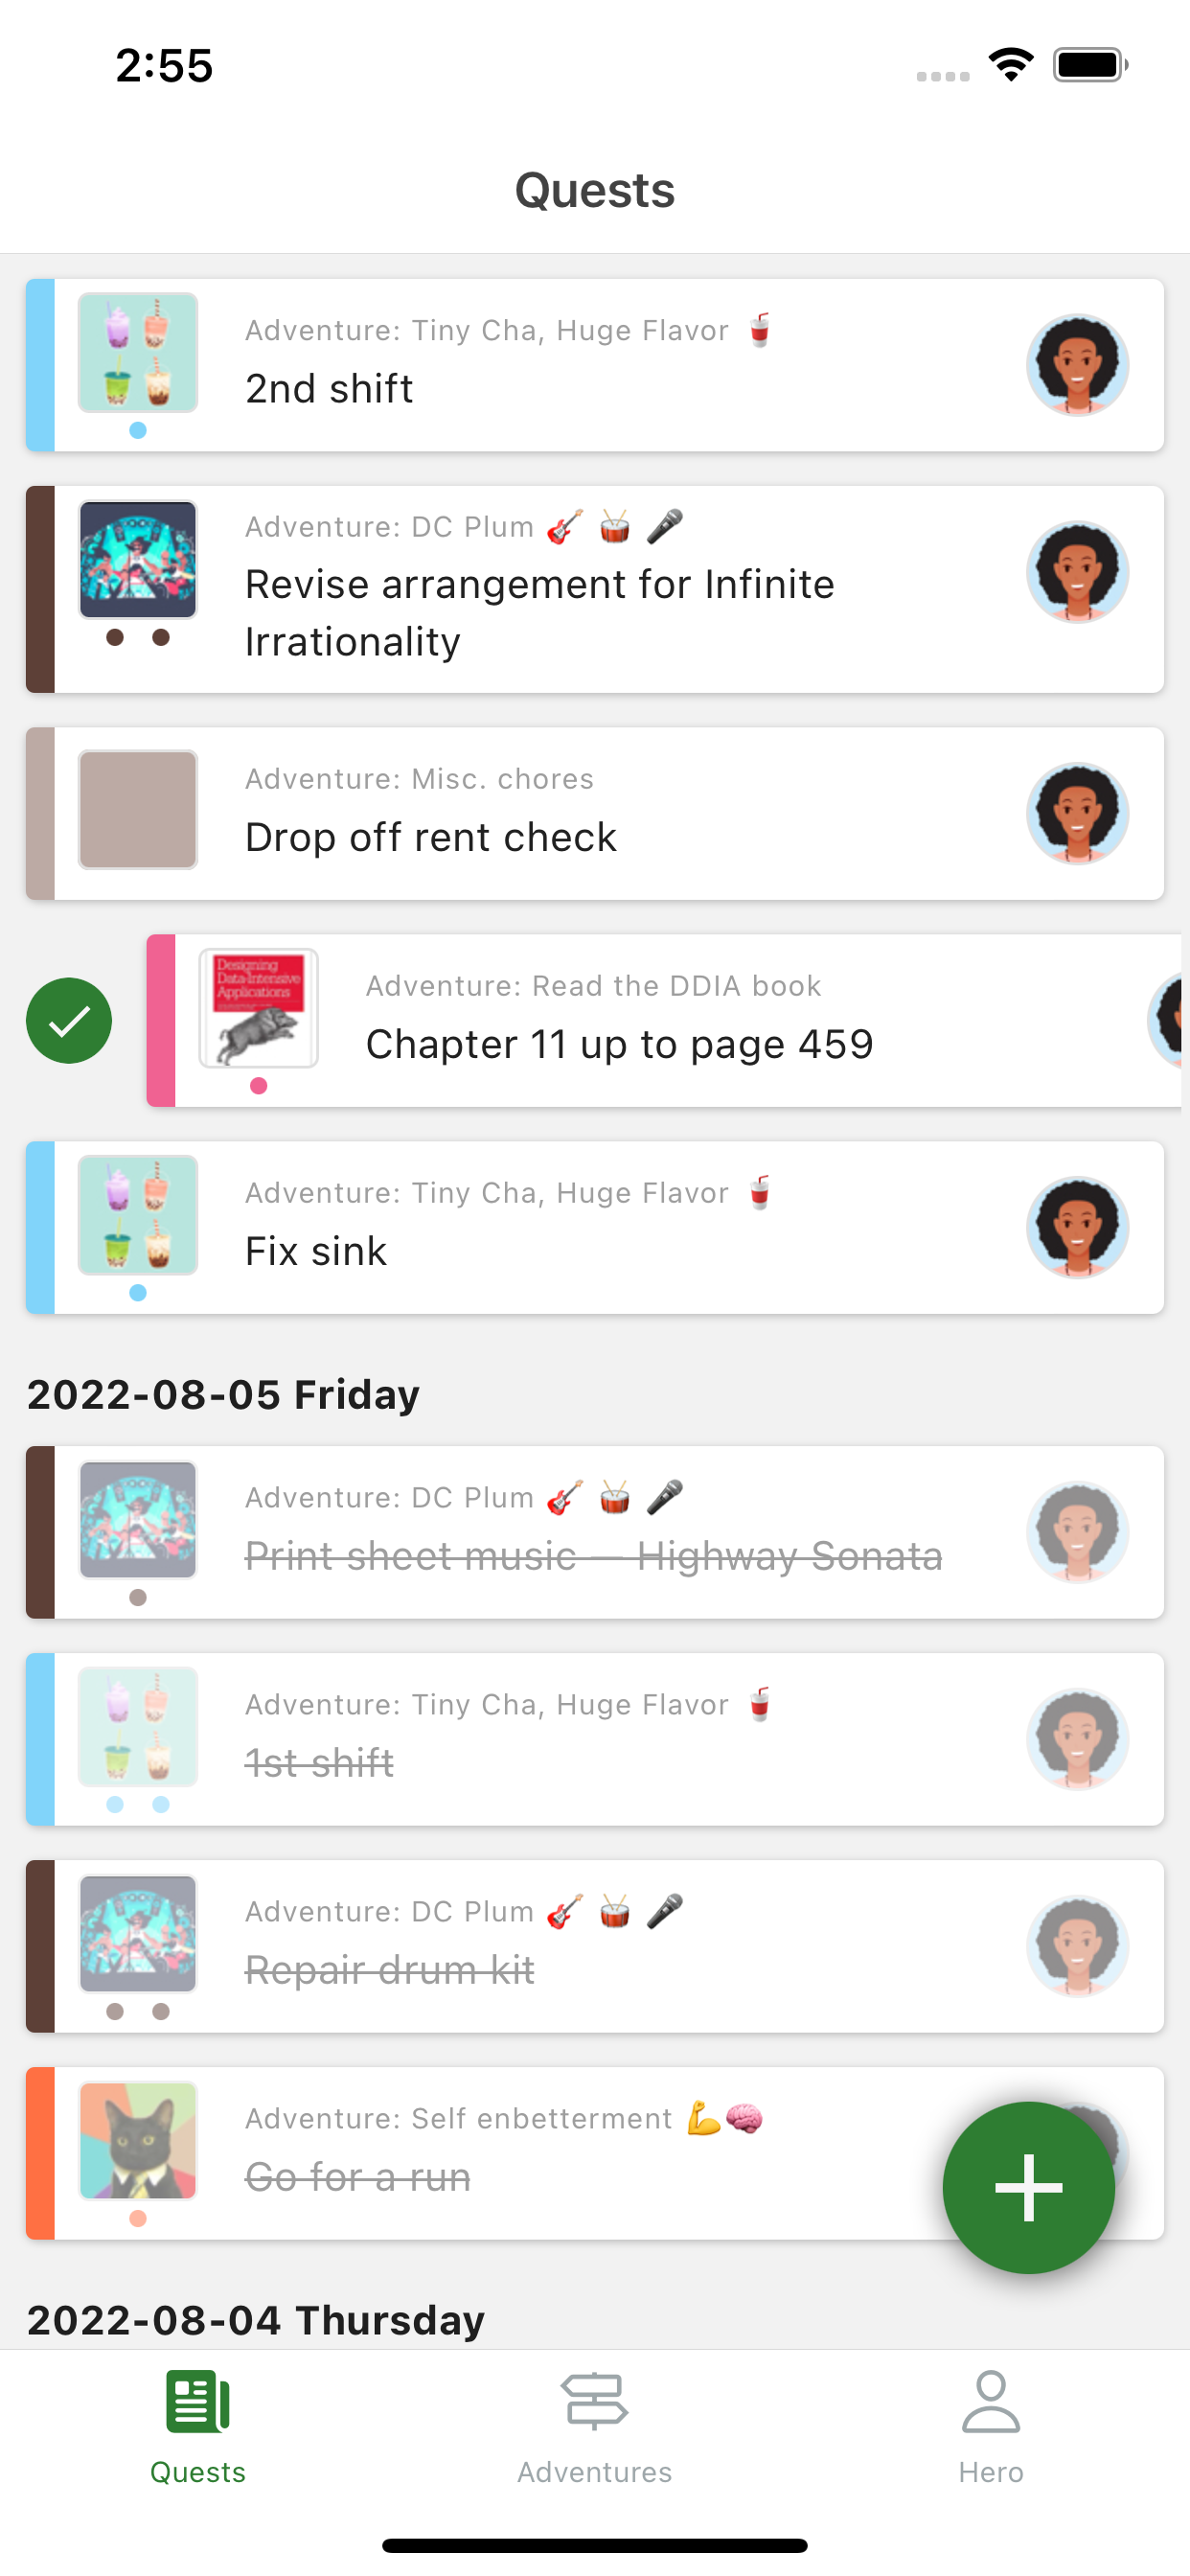Open the Fix sink quest card
1190x2576 pixels.
click(x=594, y=1227)
